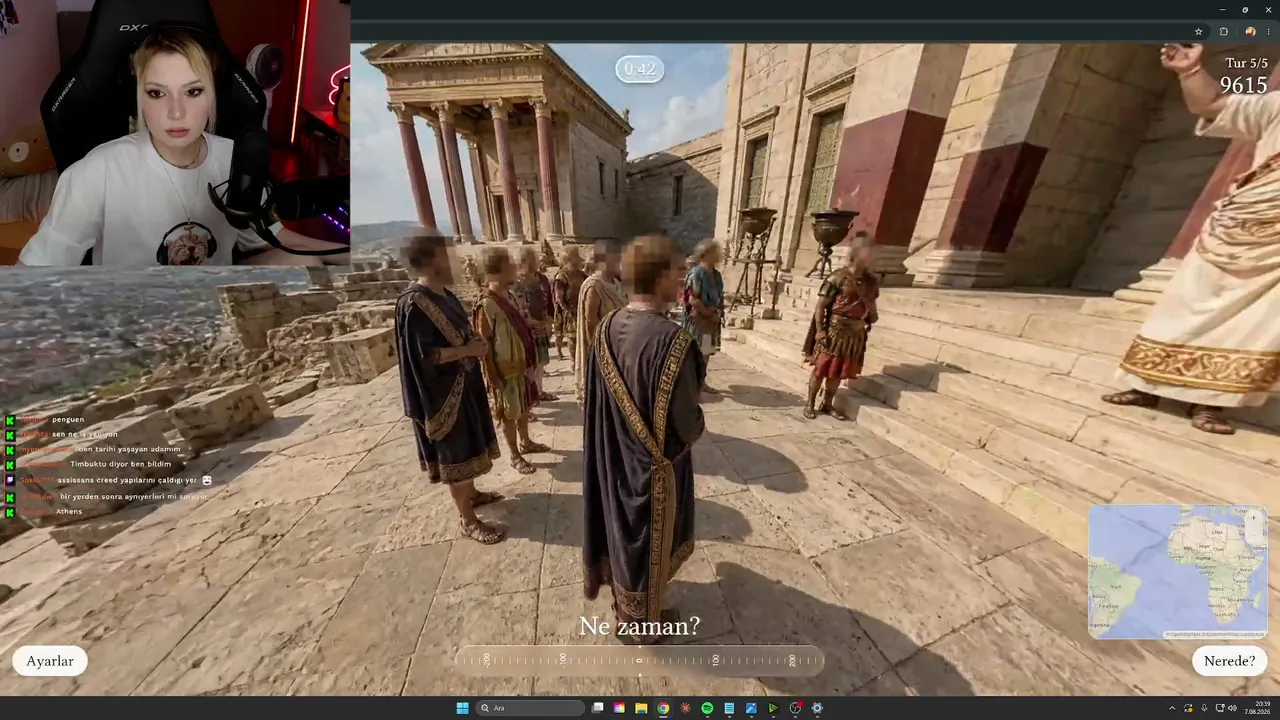Click the Tur 5/5 round indicator
The height and width of the screenshot is (720, 1280).
click(1246, 63)
